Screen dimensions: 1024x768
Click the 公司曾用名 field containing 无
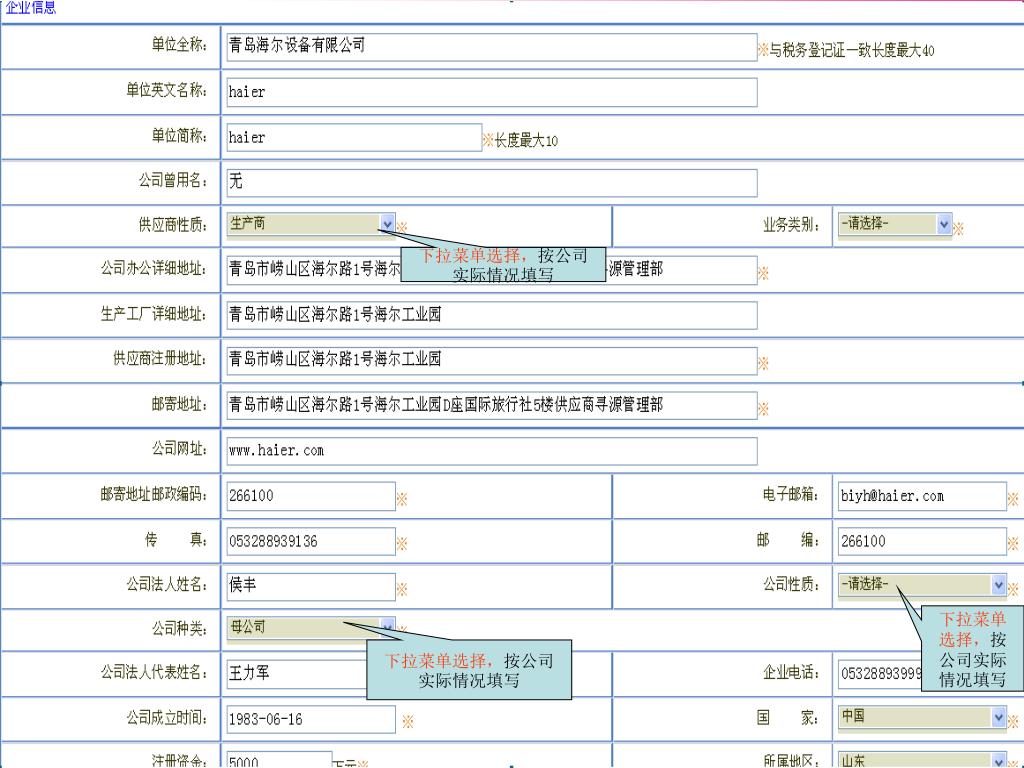(x=492, y=182)
